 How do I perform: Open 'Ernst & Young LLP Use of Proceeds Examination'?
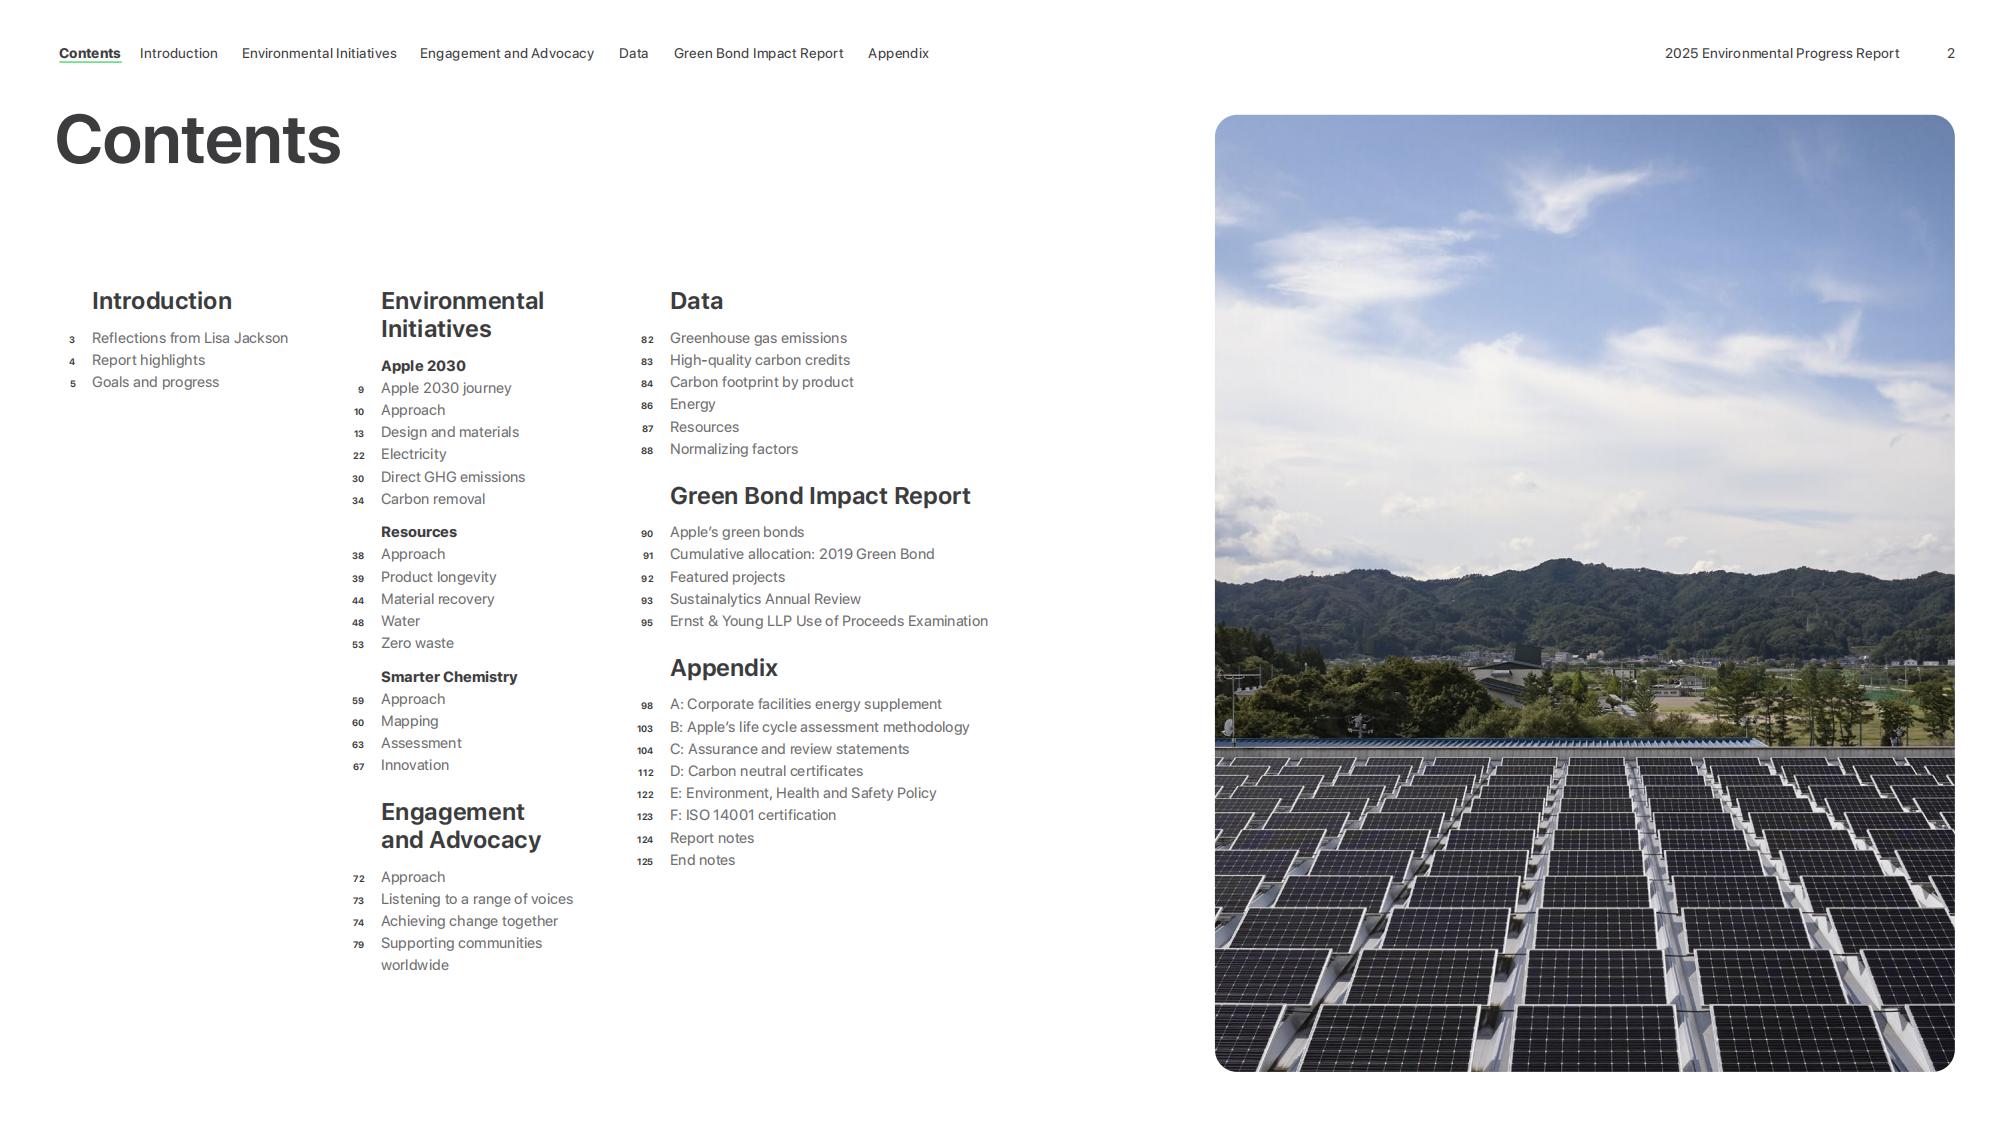tap(829, 621)
